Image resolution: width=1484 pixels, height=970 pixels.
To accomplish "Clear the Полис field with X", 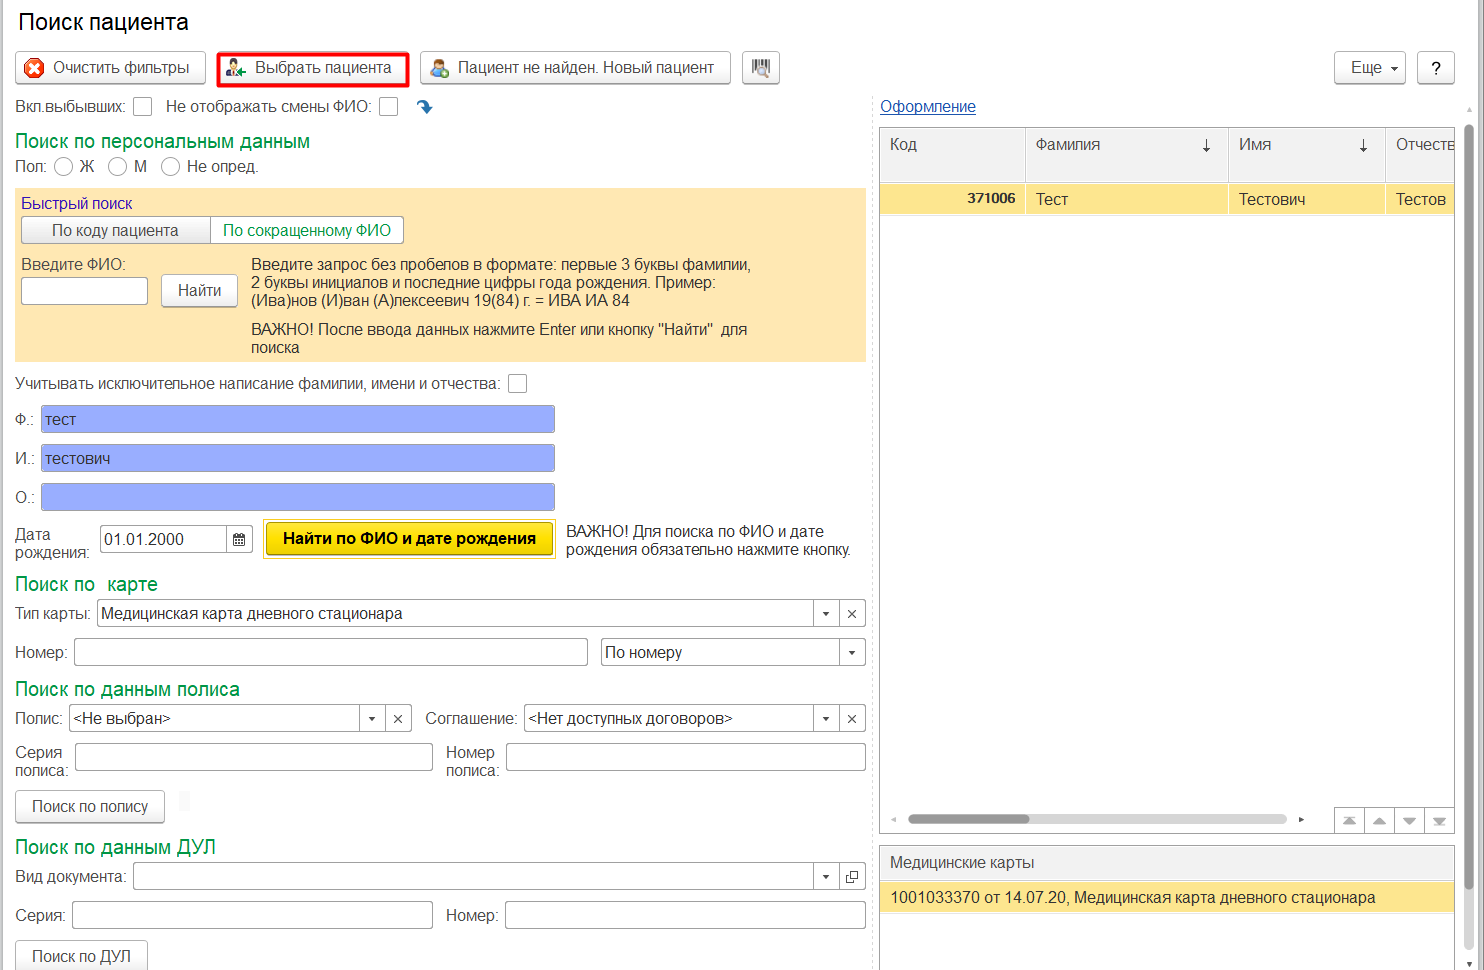I will click(x=398, y=719).
